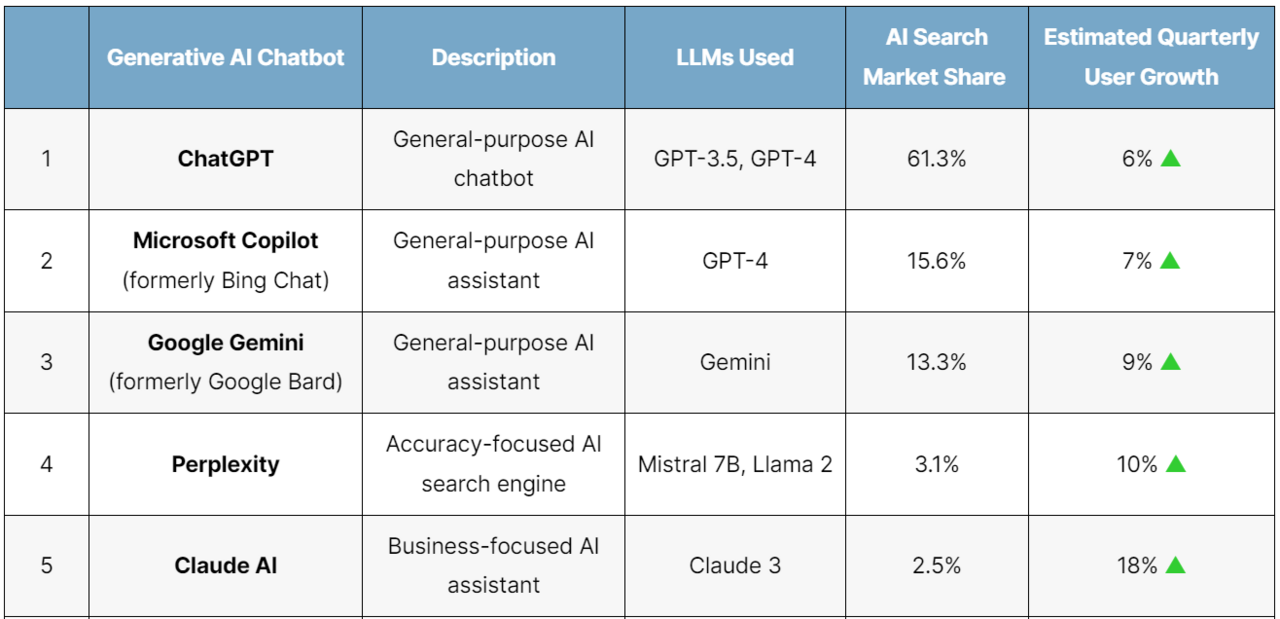
Task: Click the AI Search Market Share header
Action: point(936,57)
